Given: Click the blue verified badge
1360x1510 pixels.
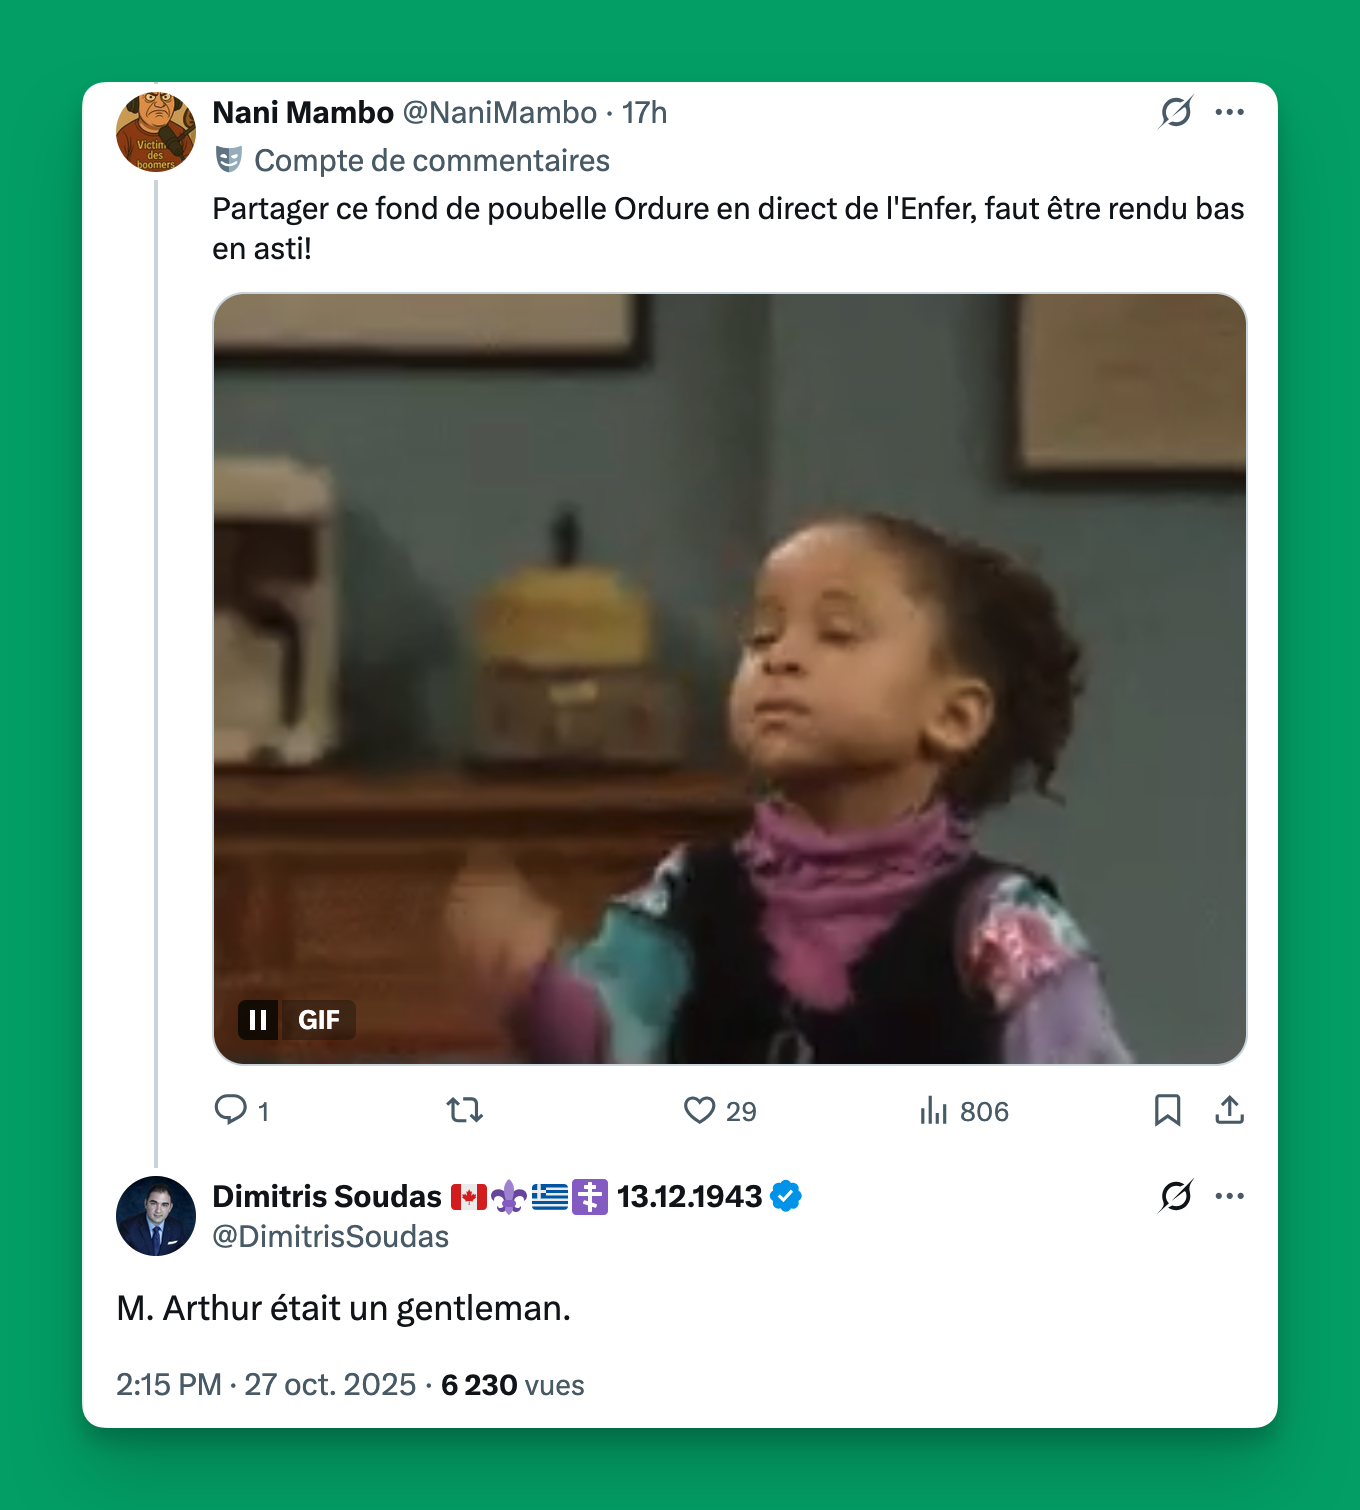Looking at the screenshot, I should click(x=786, y=1196).
